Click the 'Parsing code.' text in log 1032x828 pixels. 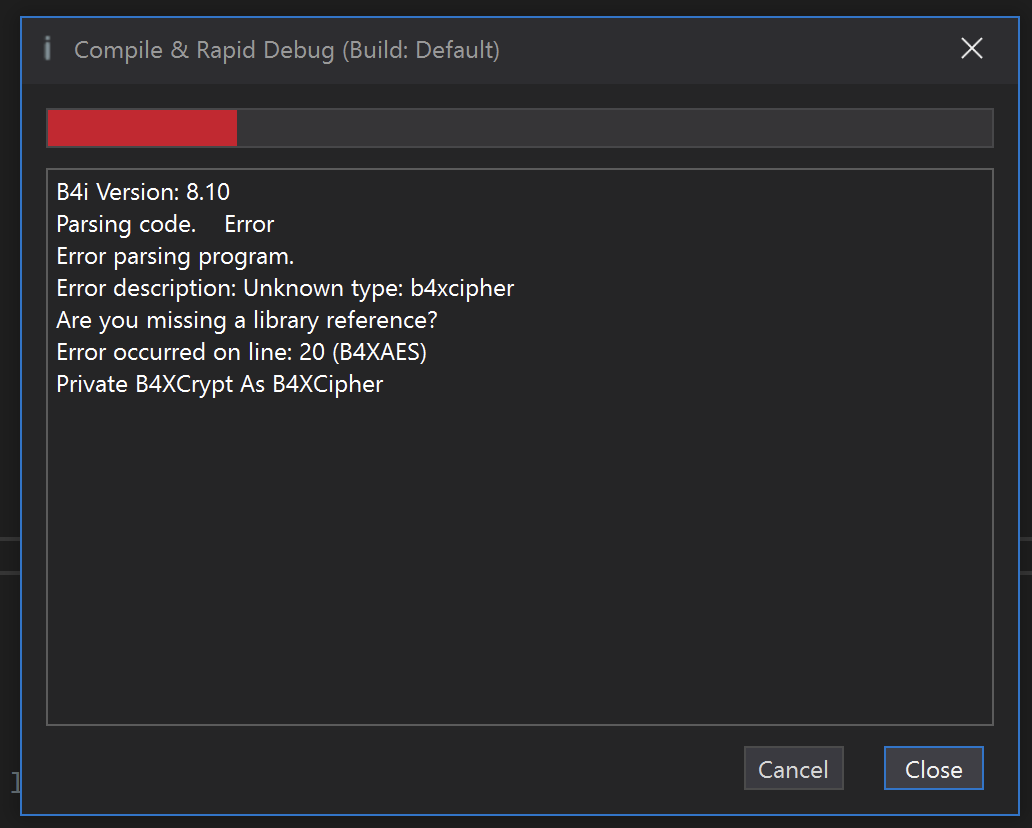click(x=126, y=224)
